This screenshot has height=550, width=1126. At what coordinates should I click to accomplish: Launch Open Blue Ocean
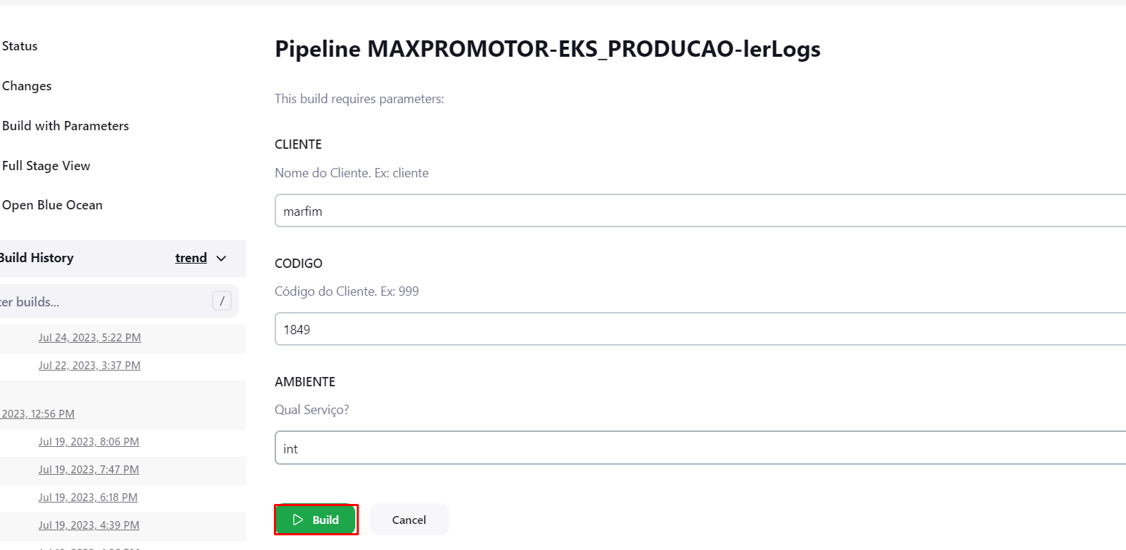pyautogui.click(x=52, y=205)
